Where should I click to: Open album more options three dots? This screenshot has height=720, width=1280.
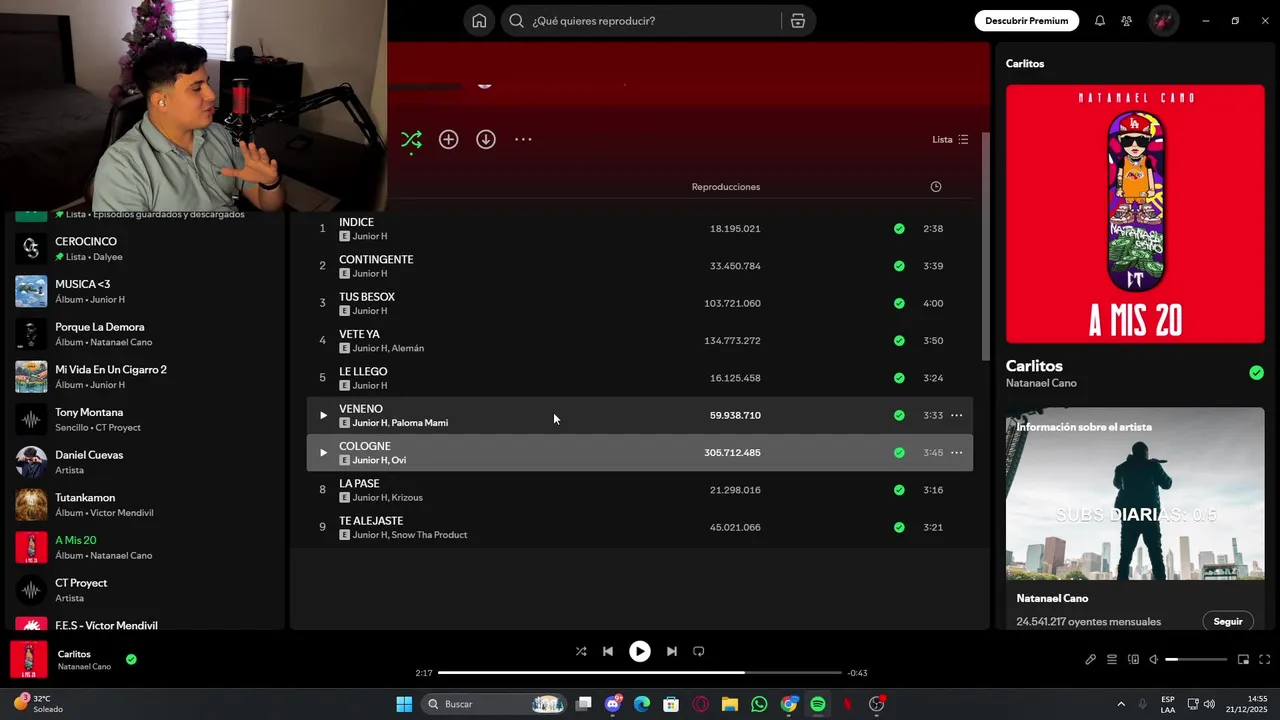523,140
